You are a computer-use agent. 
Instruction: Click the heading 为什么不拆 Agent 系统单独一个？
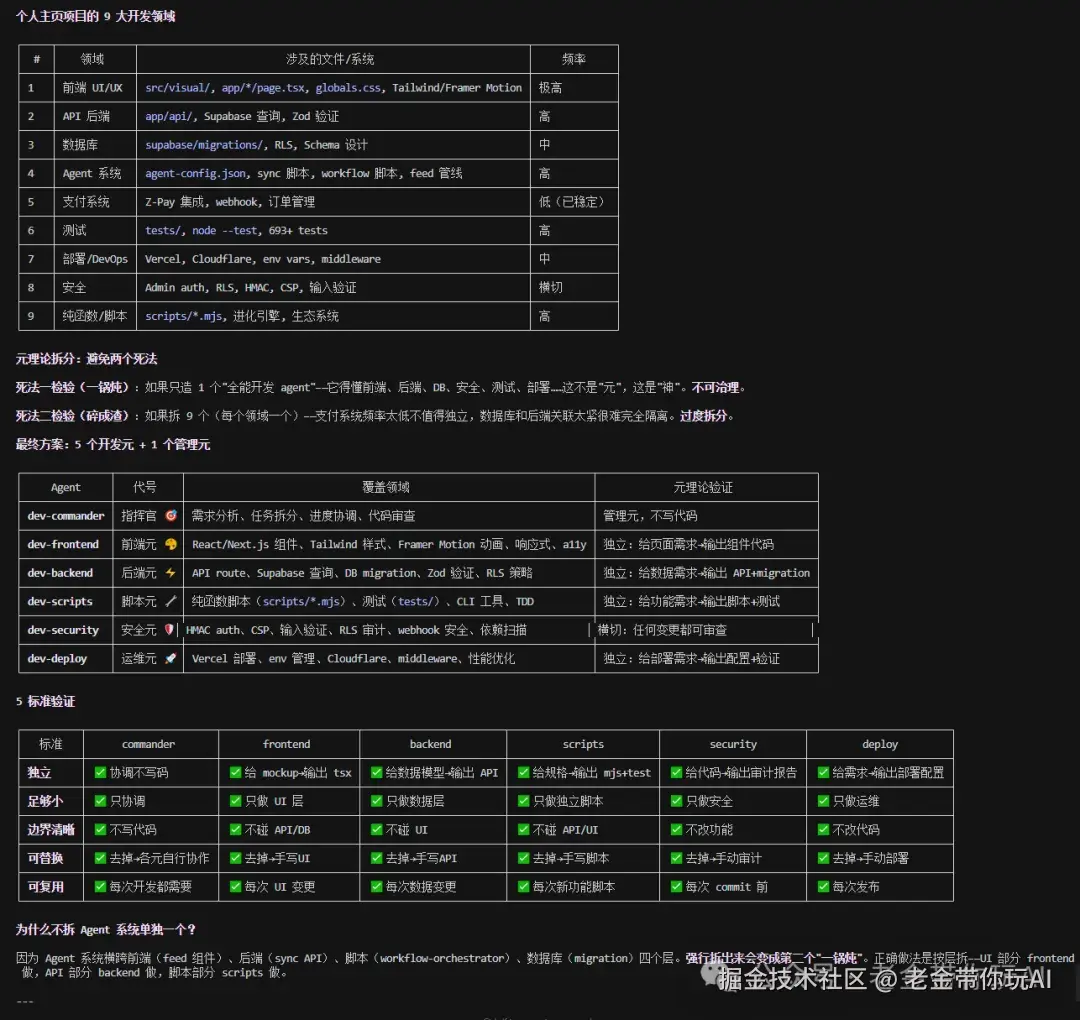[106, 930]
